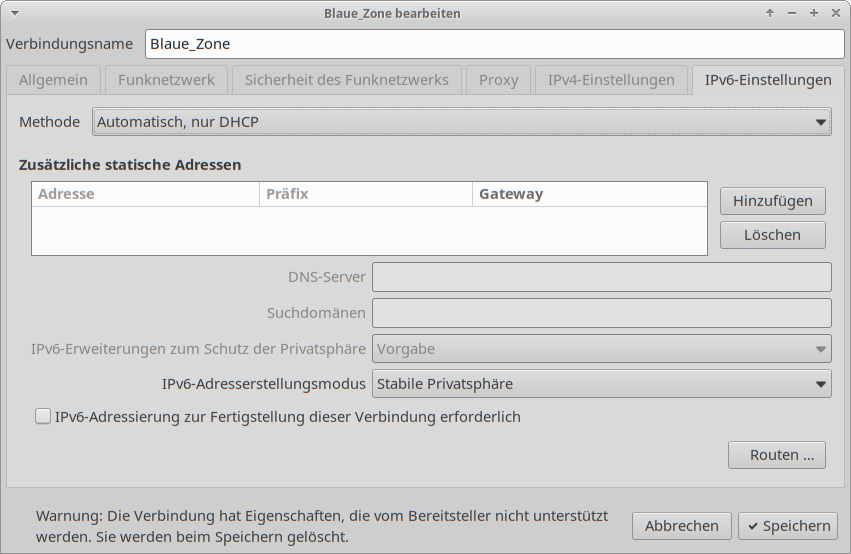Close the dialog with the X icon
This screenshot has height=554, width=851.
pyautogui.click(x=836, y=13)
